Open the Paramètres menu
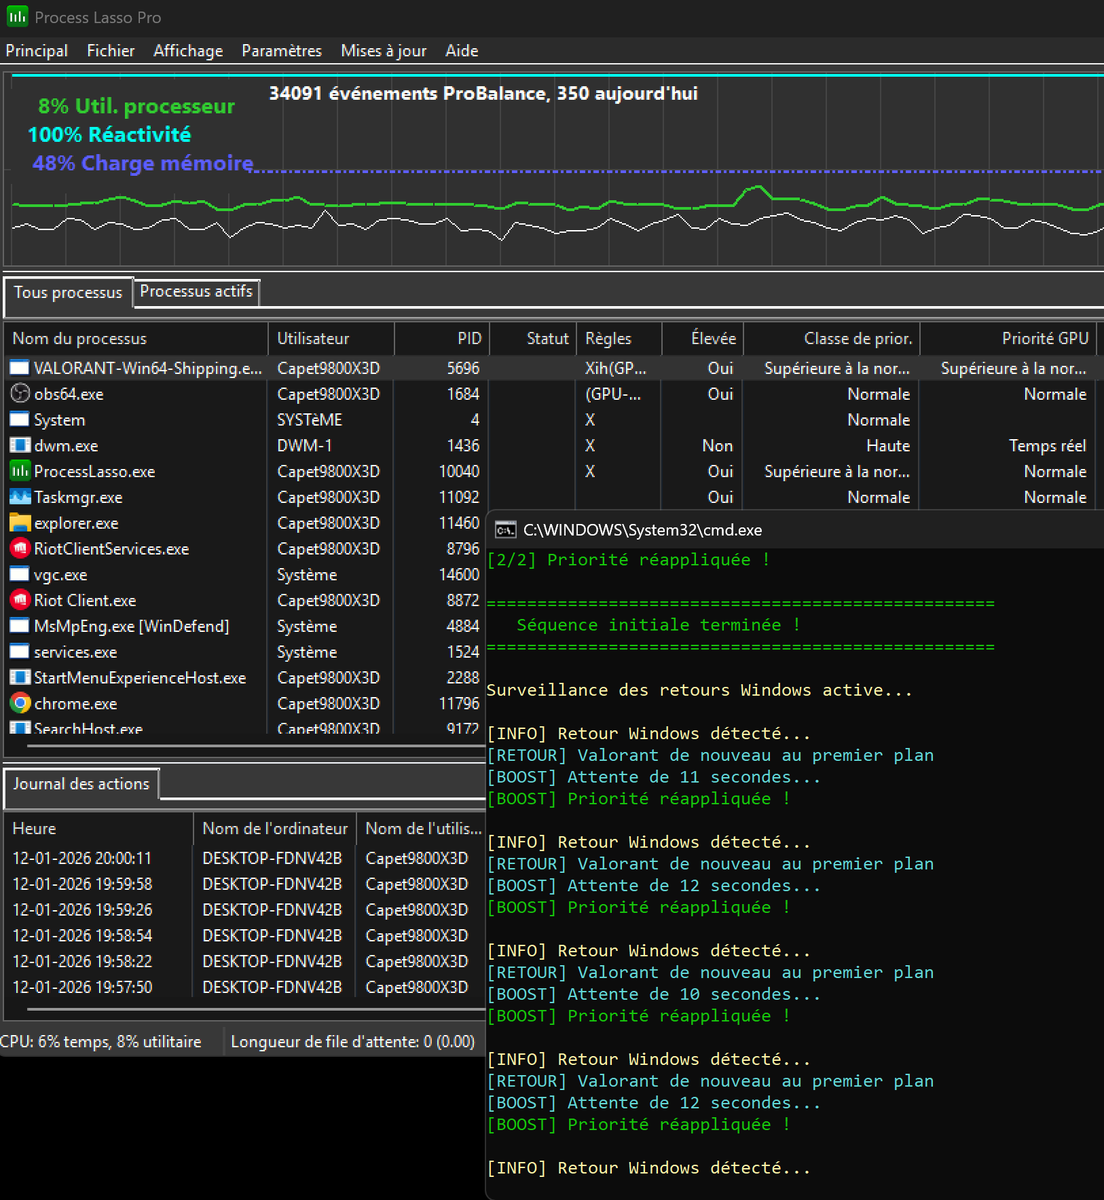 pyautogui.click(x=281, y=50)
